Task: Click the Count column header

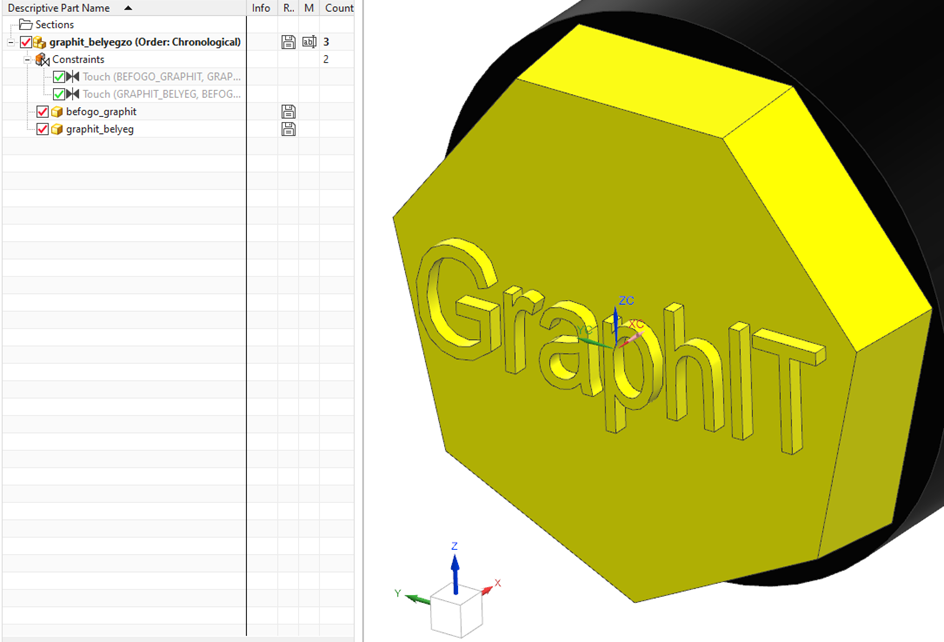Action: point(339,8)
